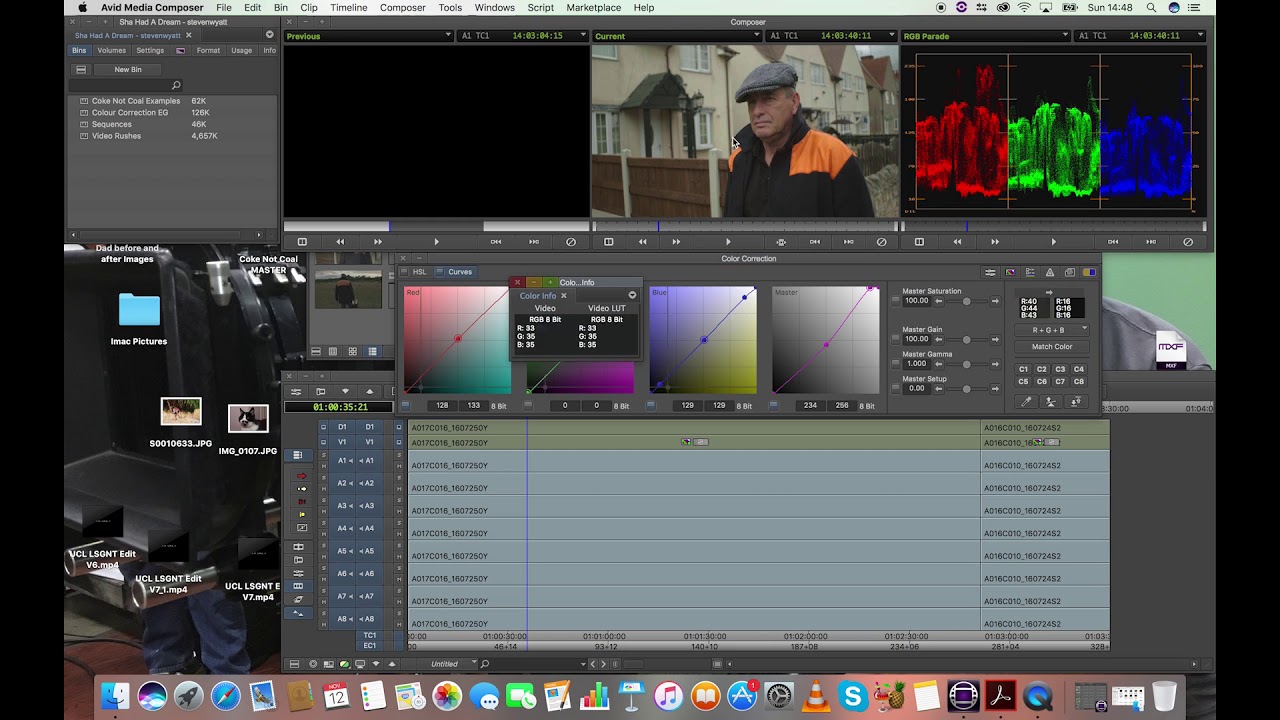This screenshot has width=1280, height=720.
Task: Click the Match Color button
Action: tap(1051, 347)
